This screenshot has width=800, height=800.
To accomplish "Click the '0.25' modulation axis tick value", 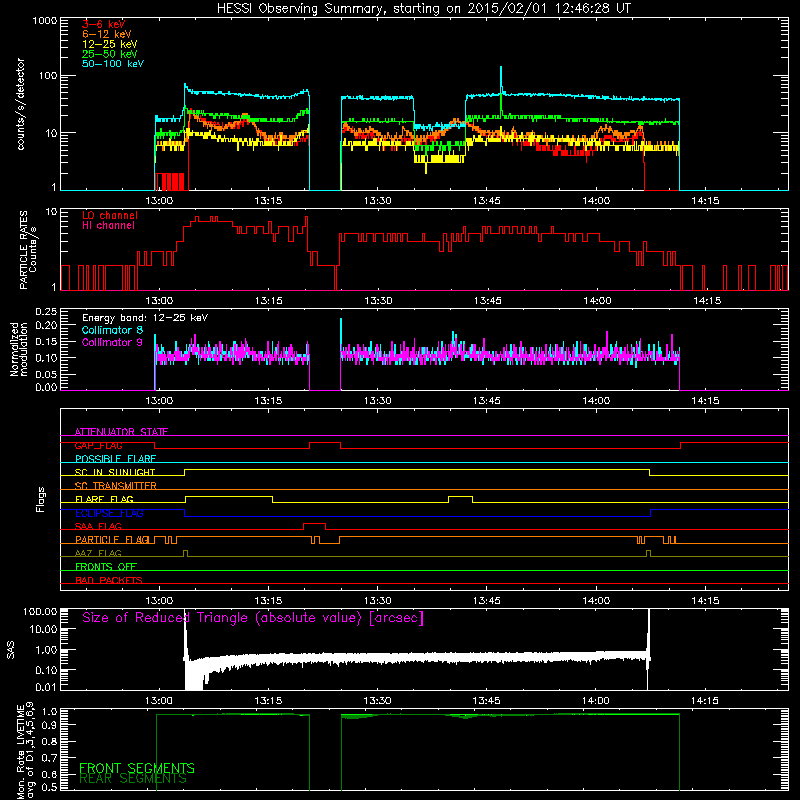I will (x=46, y=312).
